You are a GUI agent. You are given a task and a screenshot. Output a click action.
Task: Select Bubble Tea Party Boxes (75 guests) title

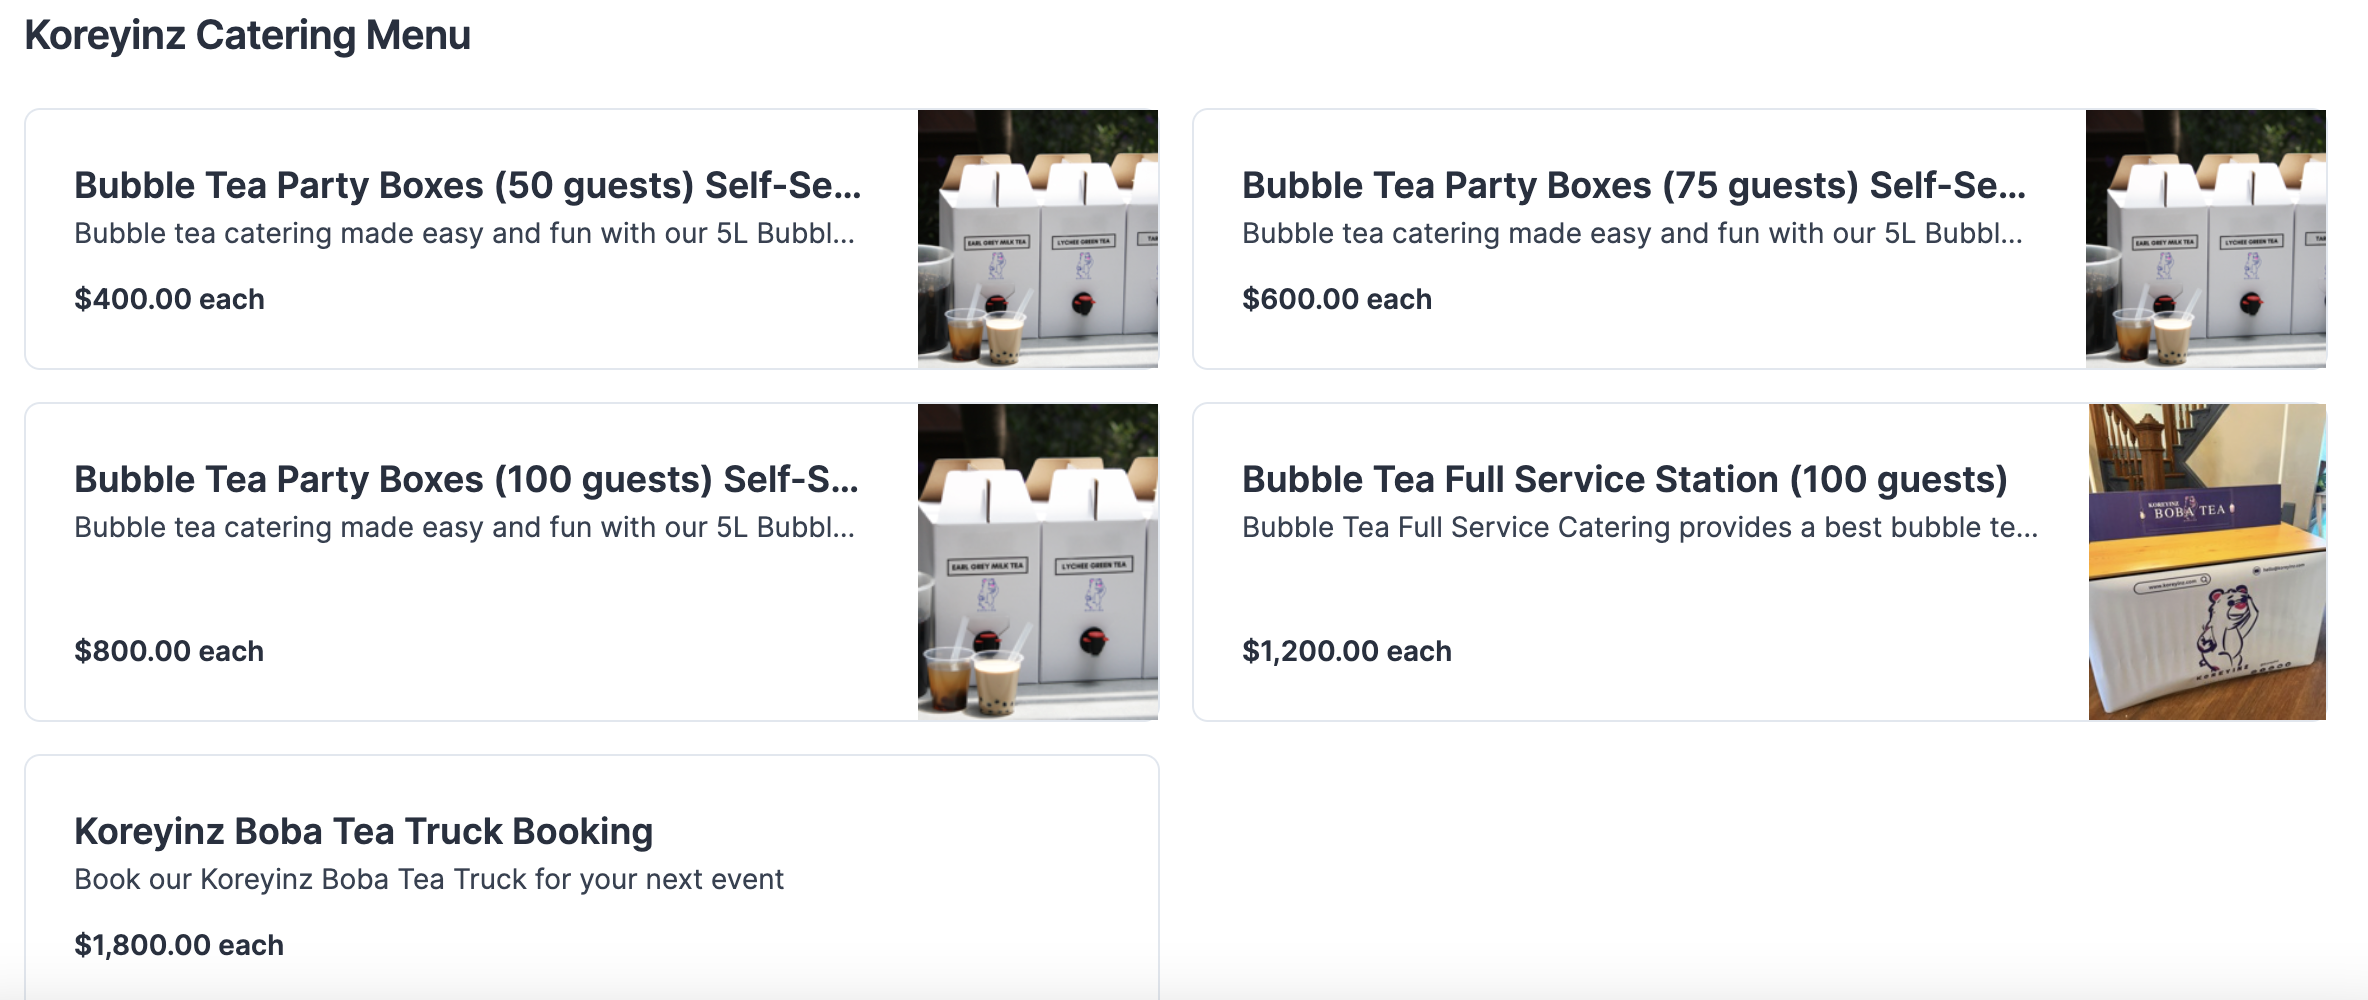click(1634, 185)
